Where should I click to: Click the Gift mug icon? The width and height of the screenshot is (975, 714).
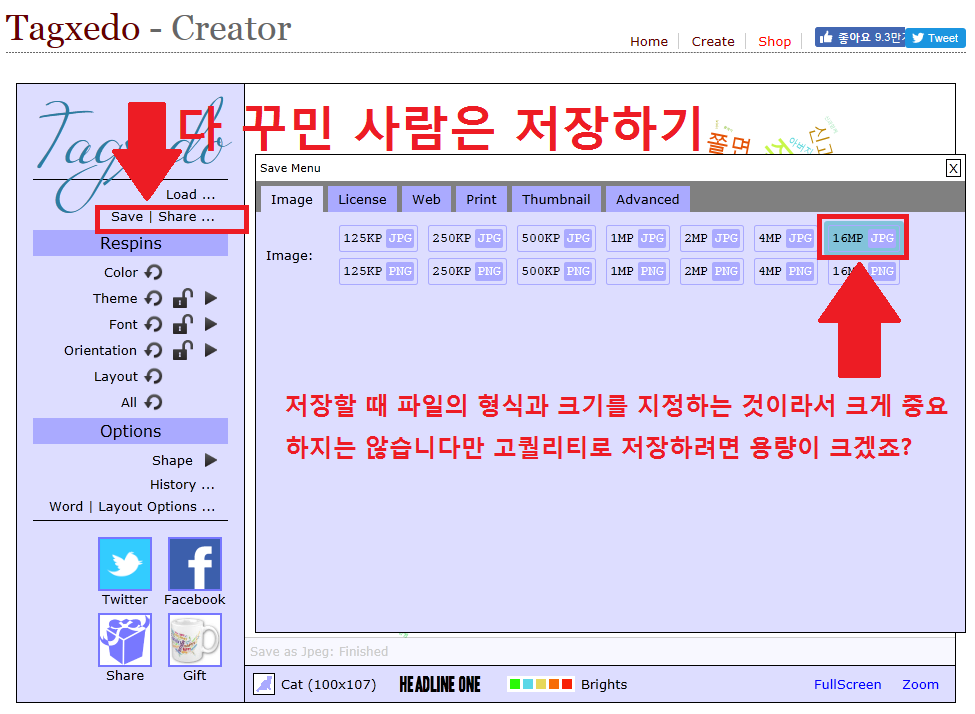click(195, 640)
